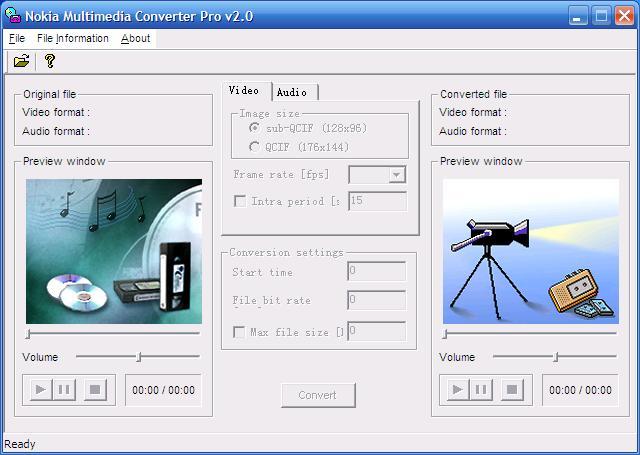This screenshot has height=455, width=640.
Task: Open the File menu
Action: click(x=16, y=38)
